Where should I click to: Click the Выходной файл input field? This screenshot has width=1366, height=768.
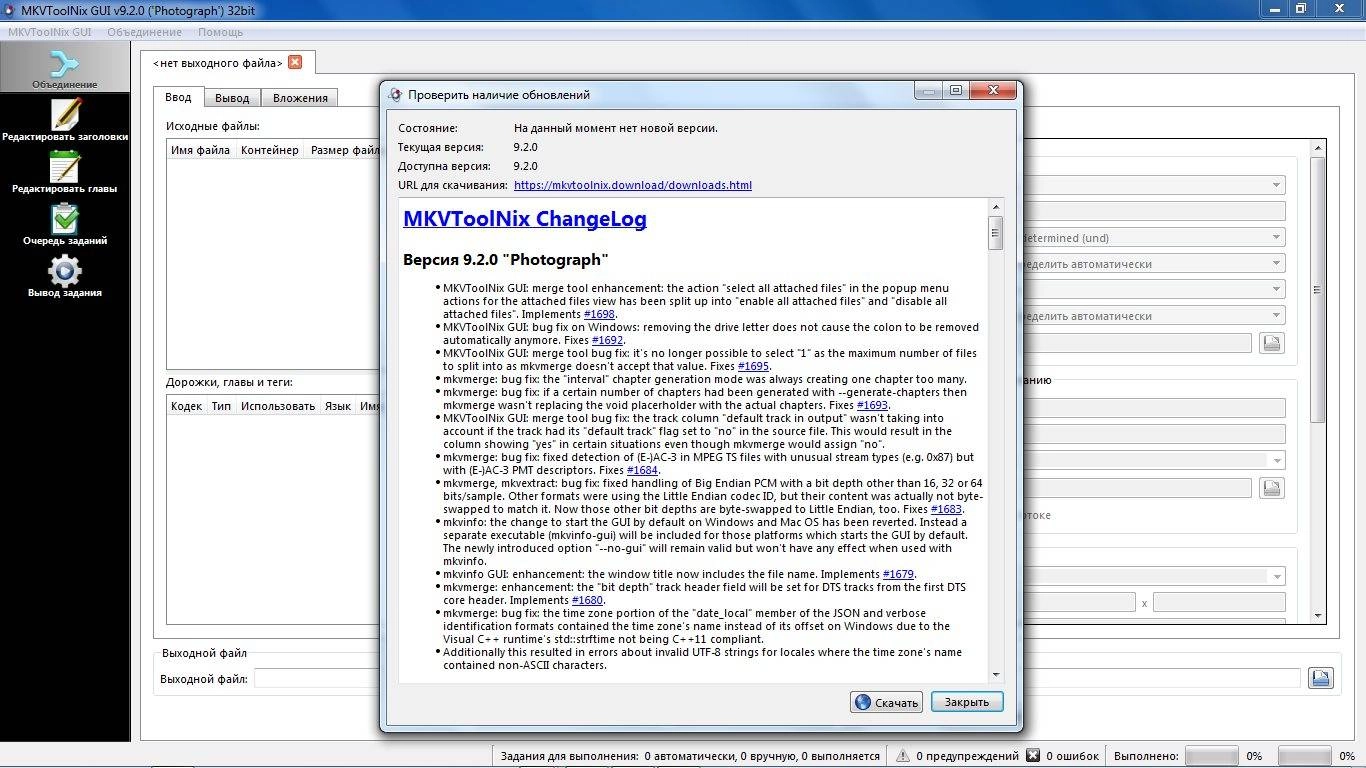coord(777,679)
